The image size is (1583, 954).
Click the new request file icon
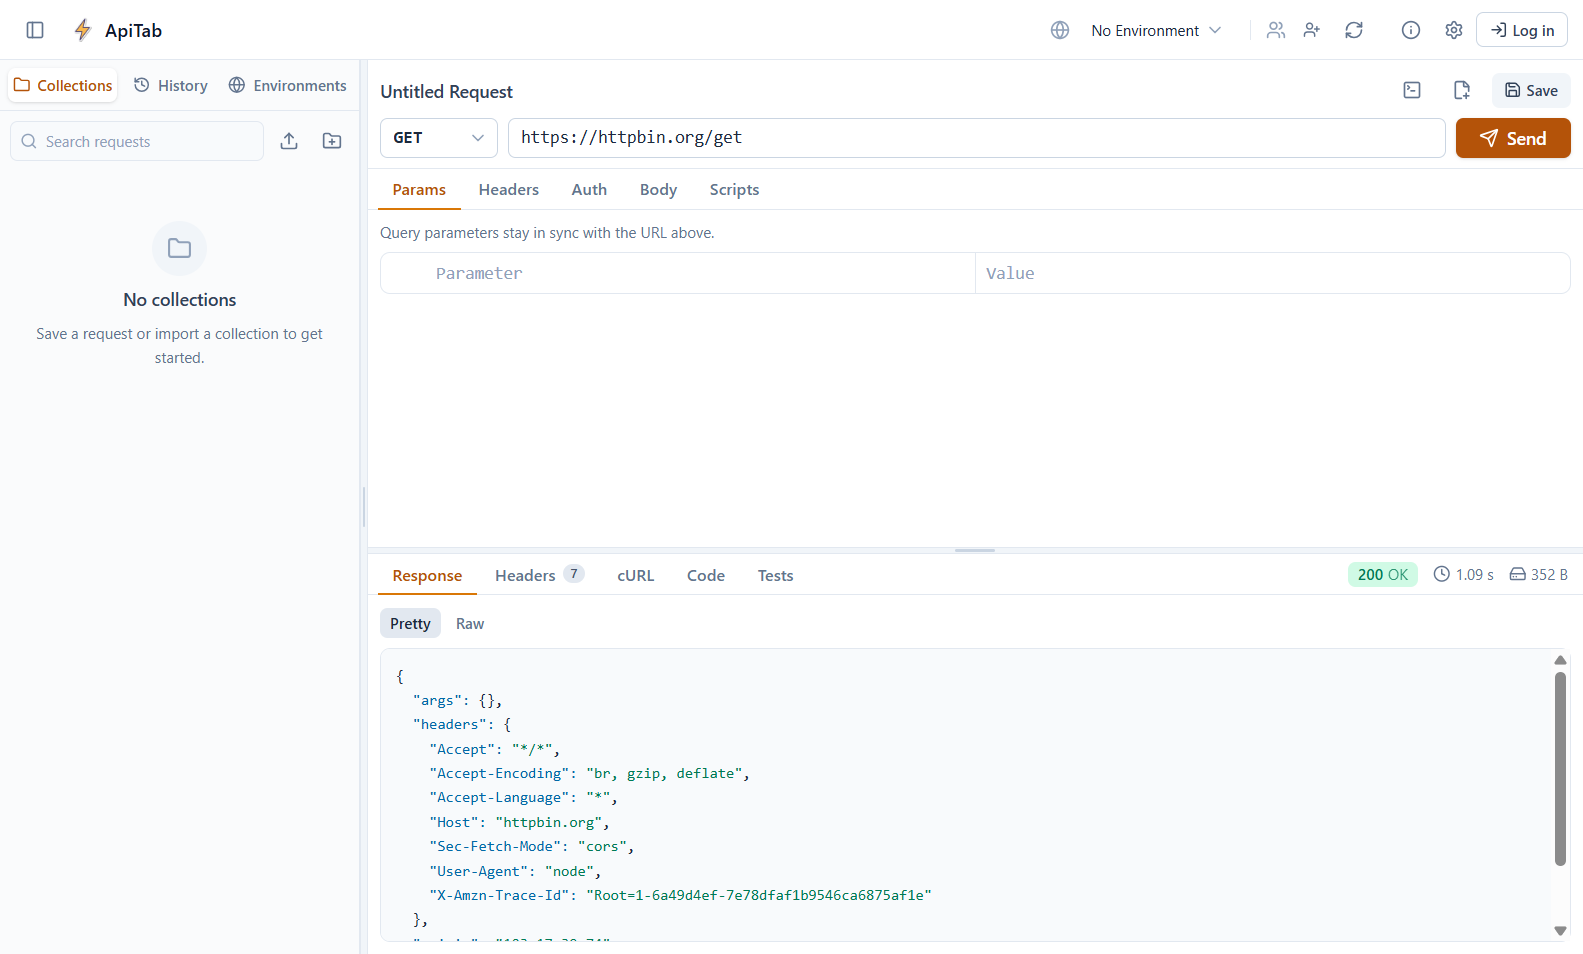1461,90
